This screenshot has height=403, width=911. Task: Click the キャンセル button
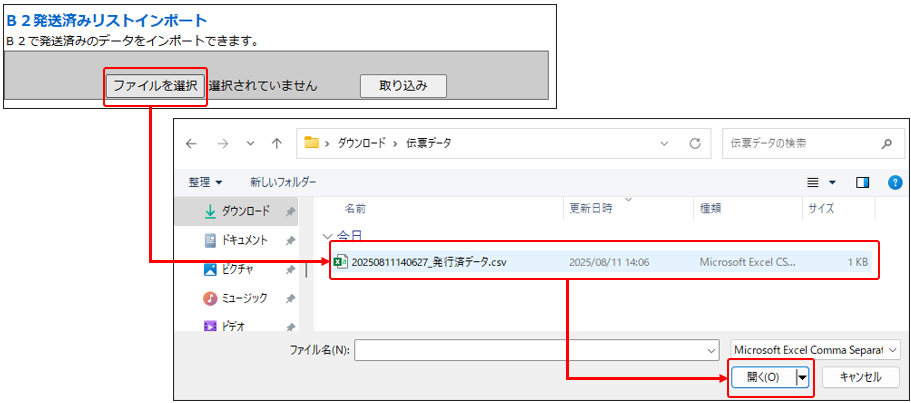860,377
